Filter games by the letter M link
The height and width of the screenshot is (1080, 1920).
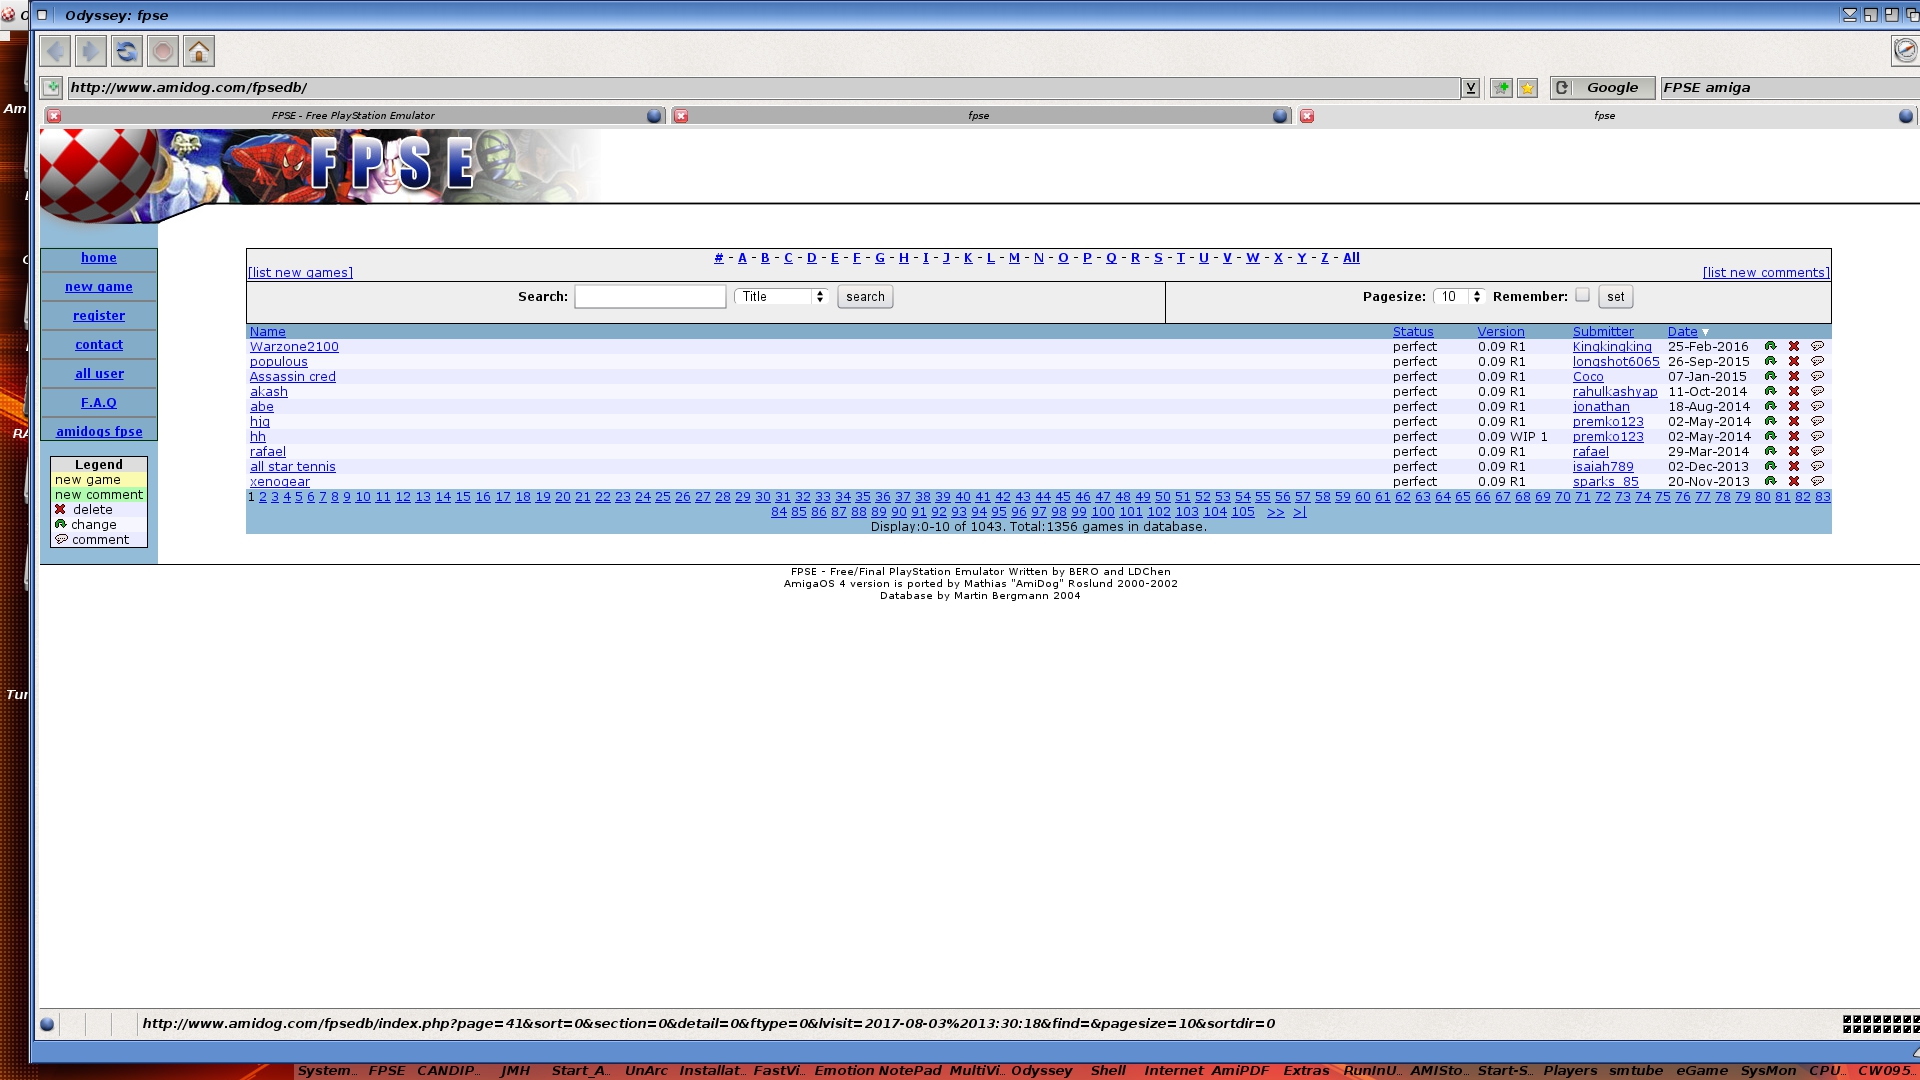point(1014,258)
